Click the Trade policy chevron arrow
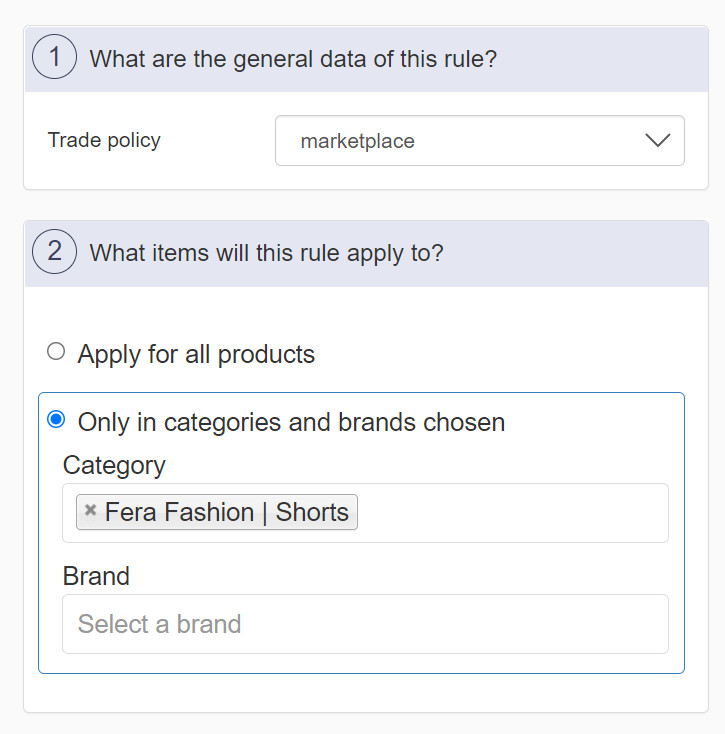The height and width of the screenshot is (734, 725). 657,141
